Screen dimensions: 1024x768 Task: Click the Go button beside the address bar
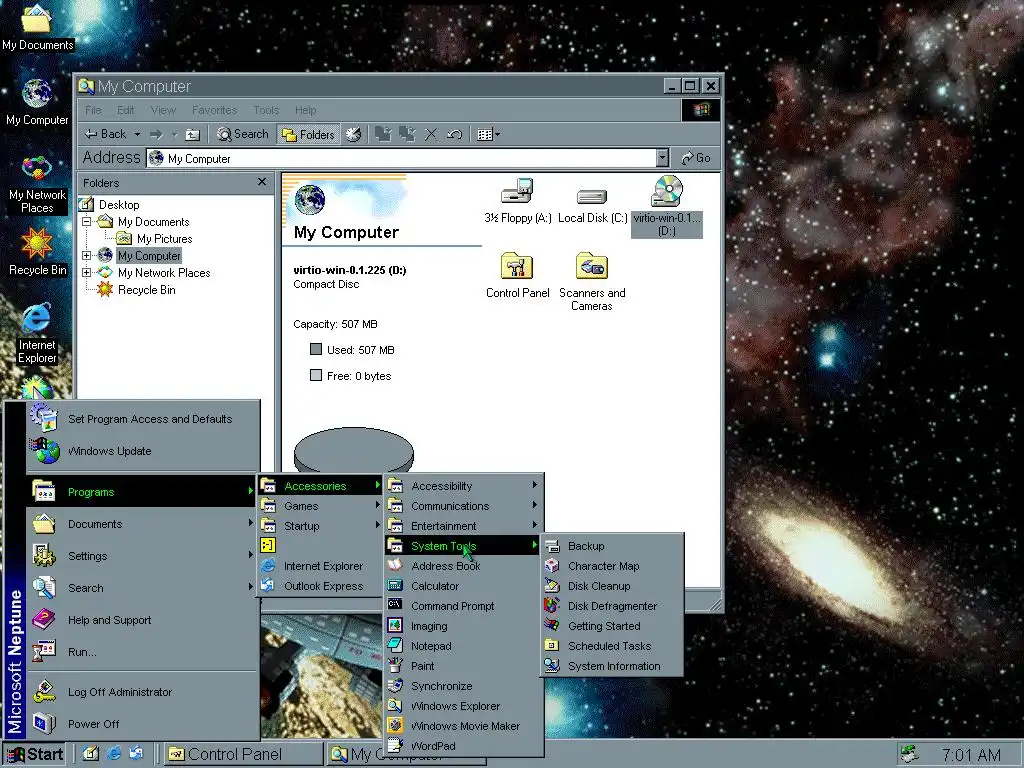click(x=696, y=158)
